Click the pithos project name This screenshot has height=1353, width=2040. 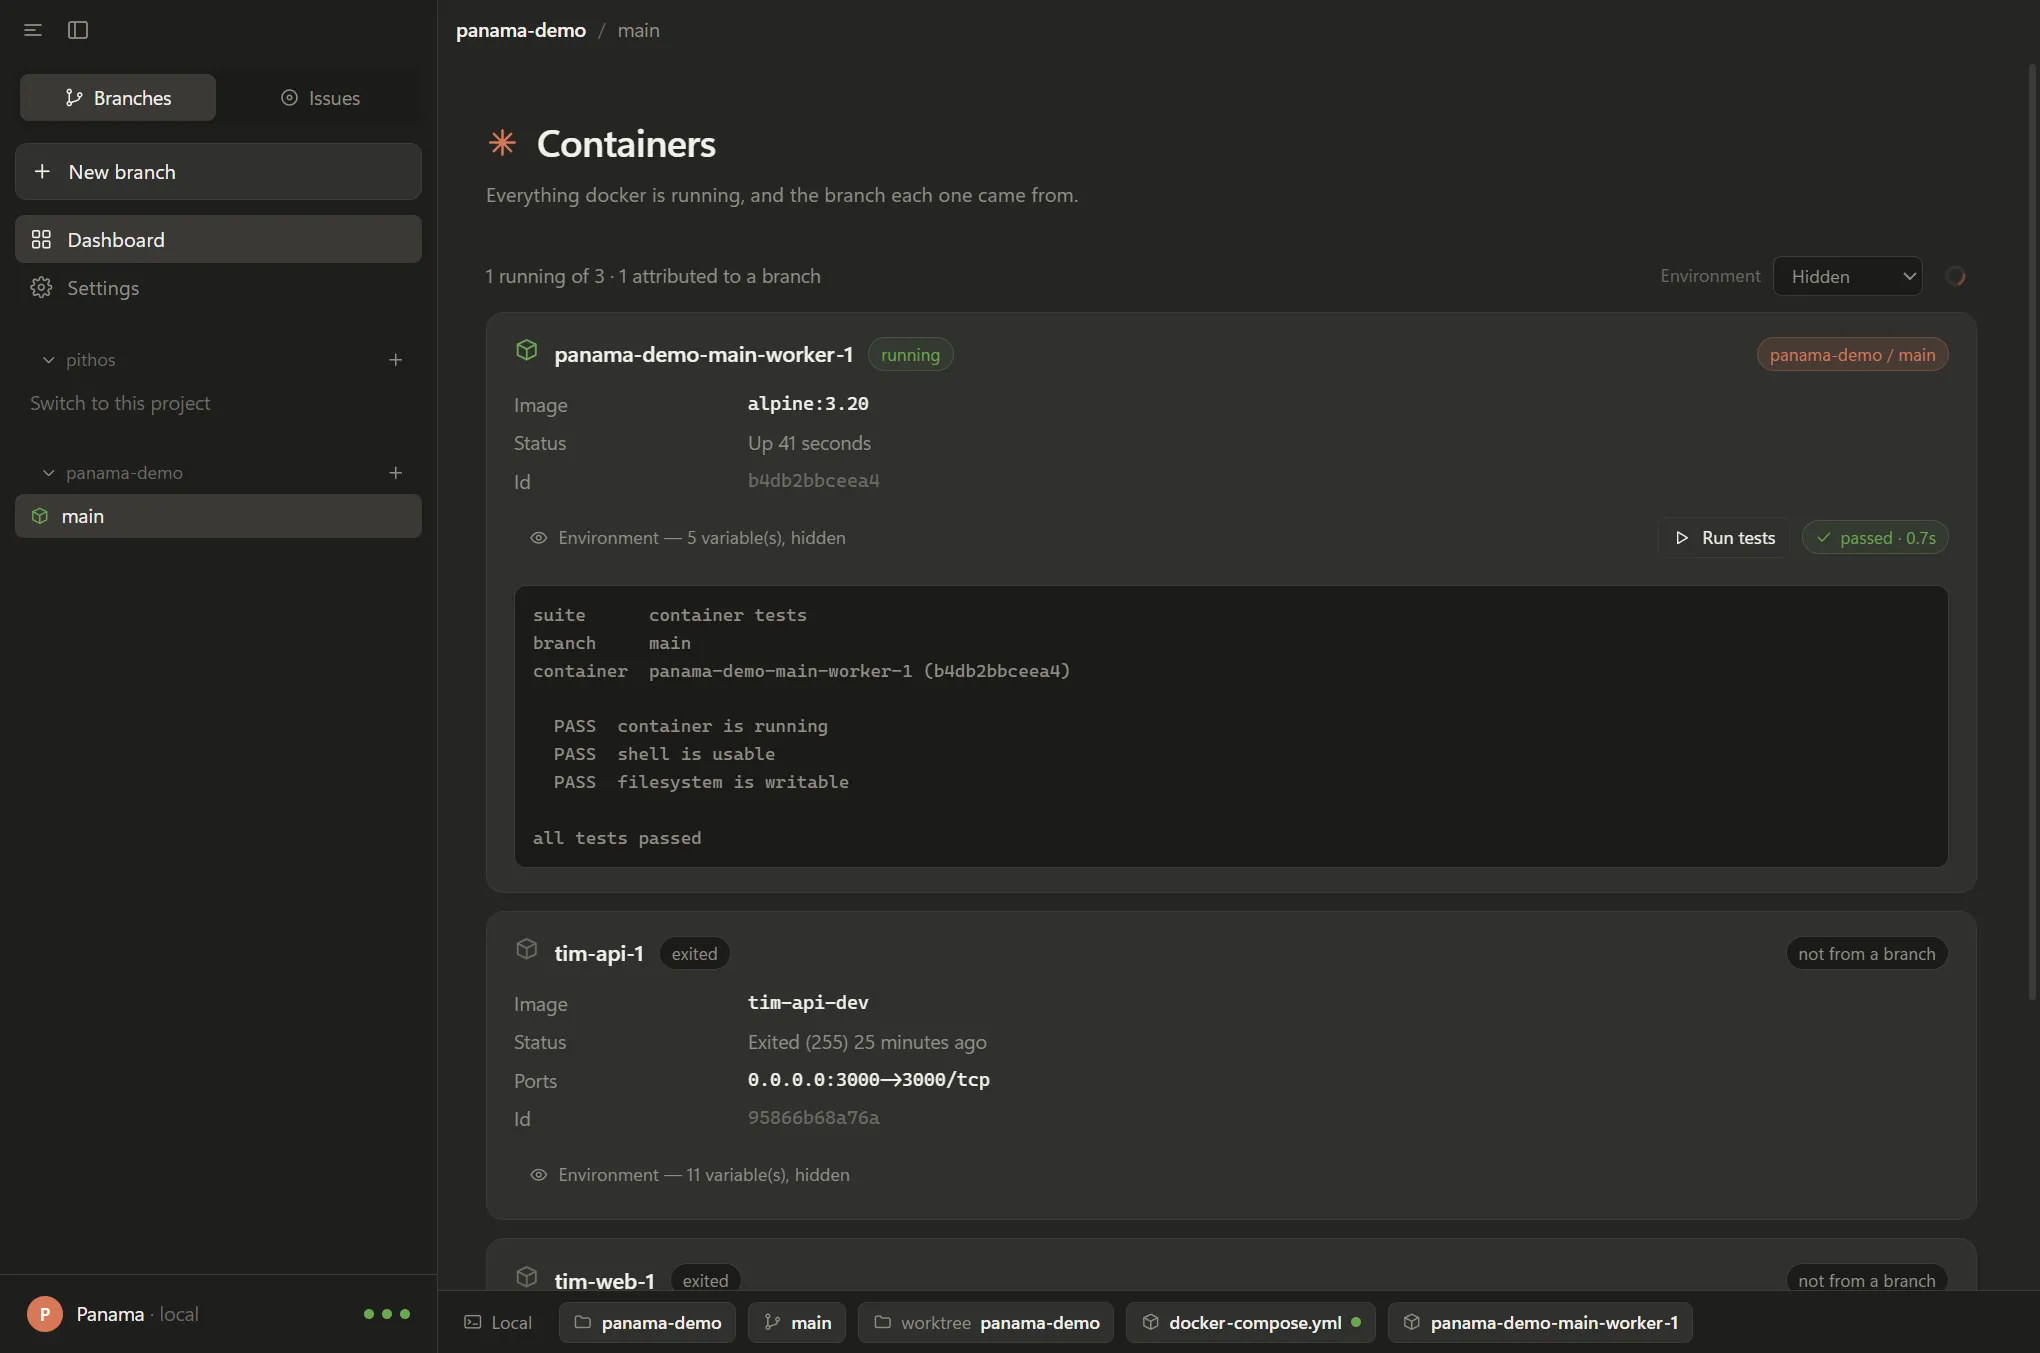(x=90, y=360)
